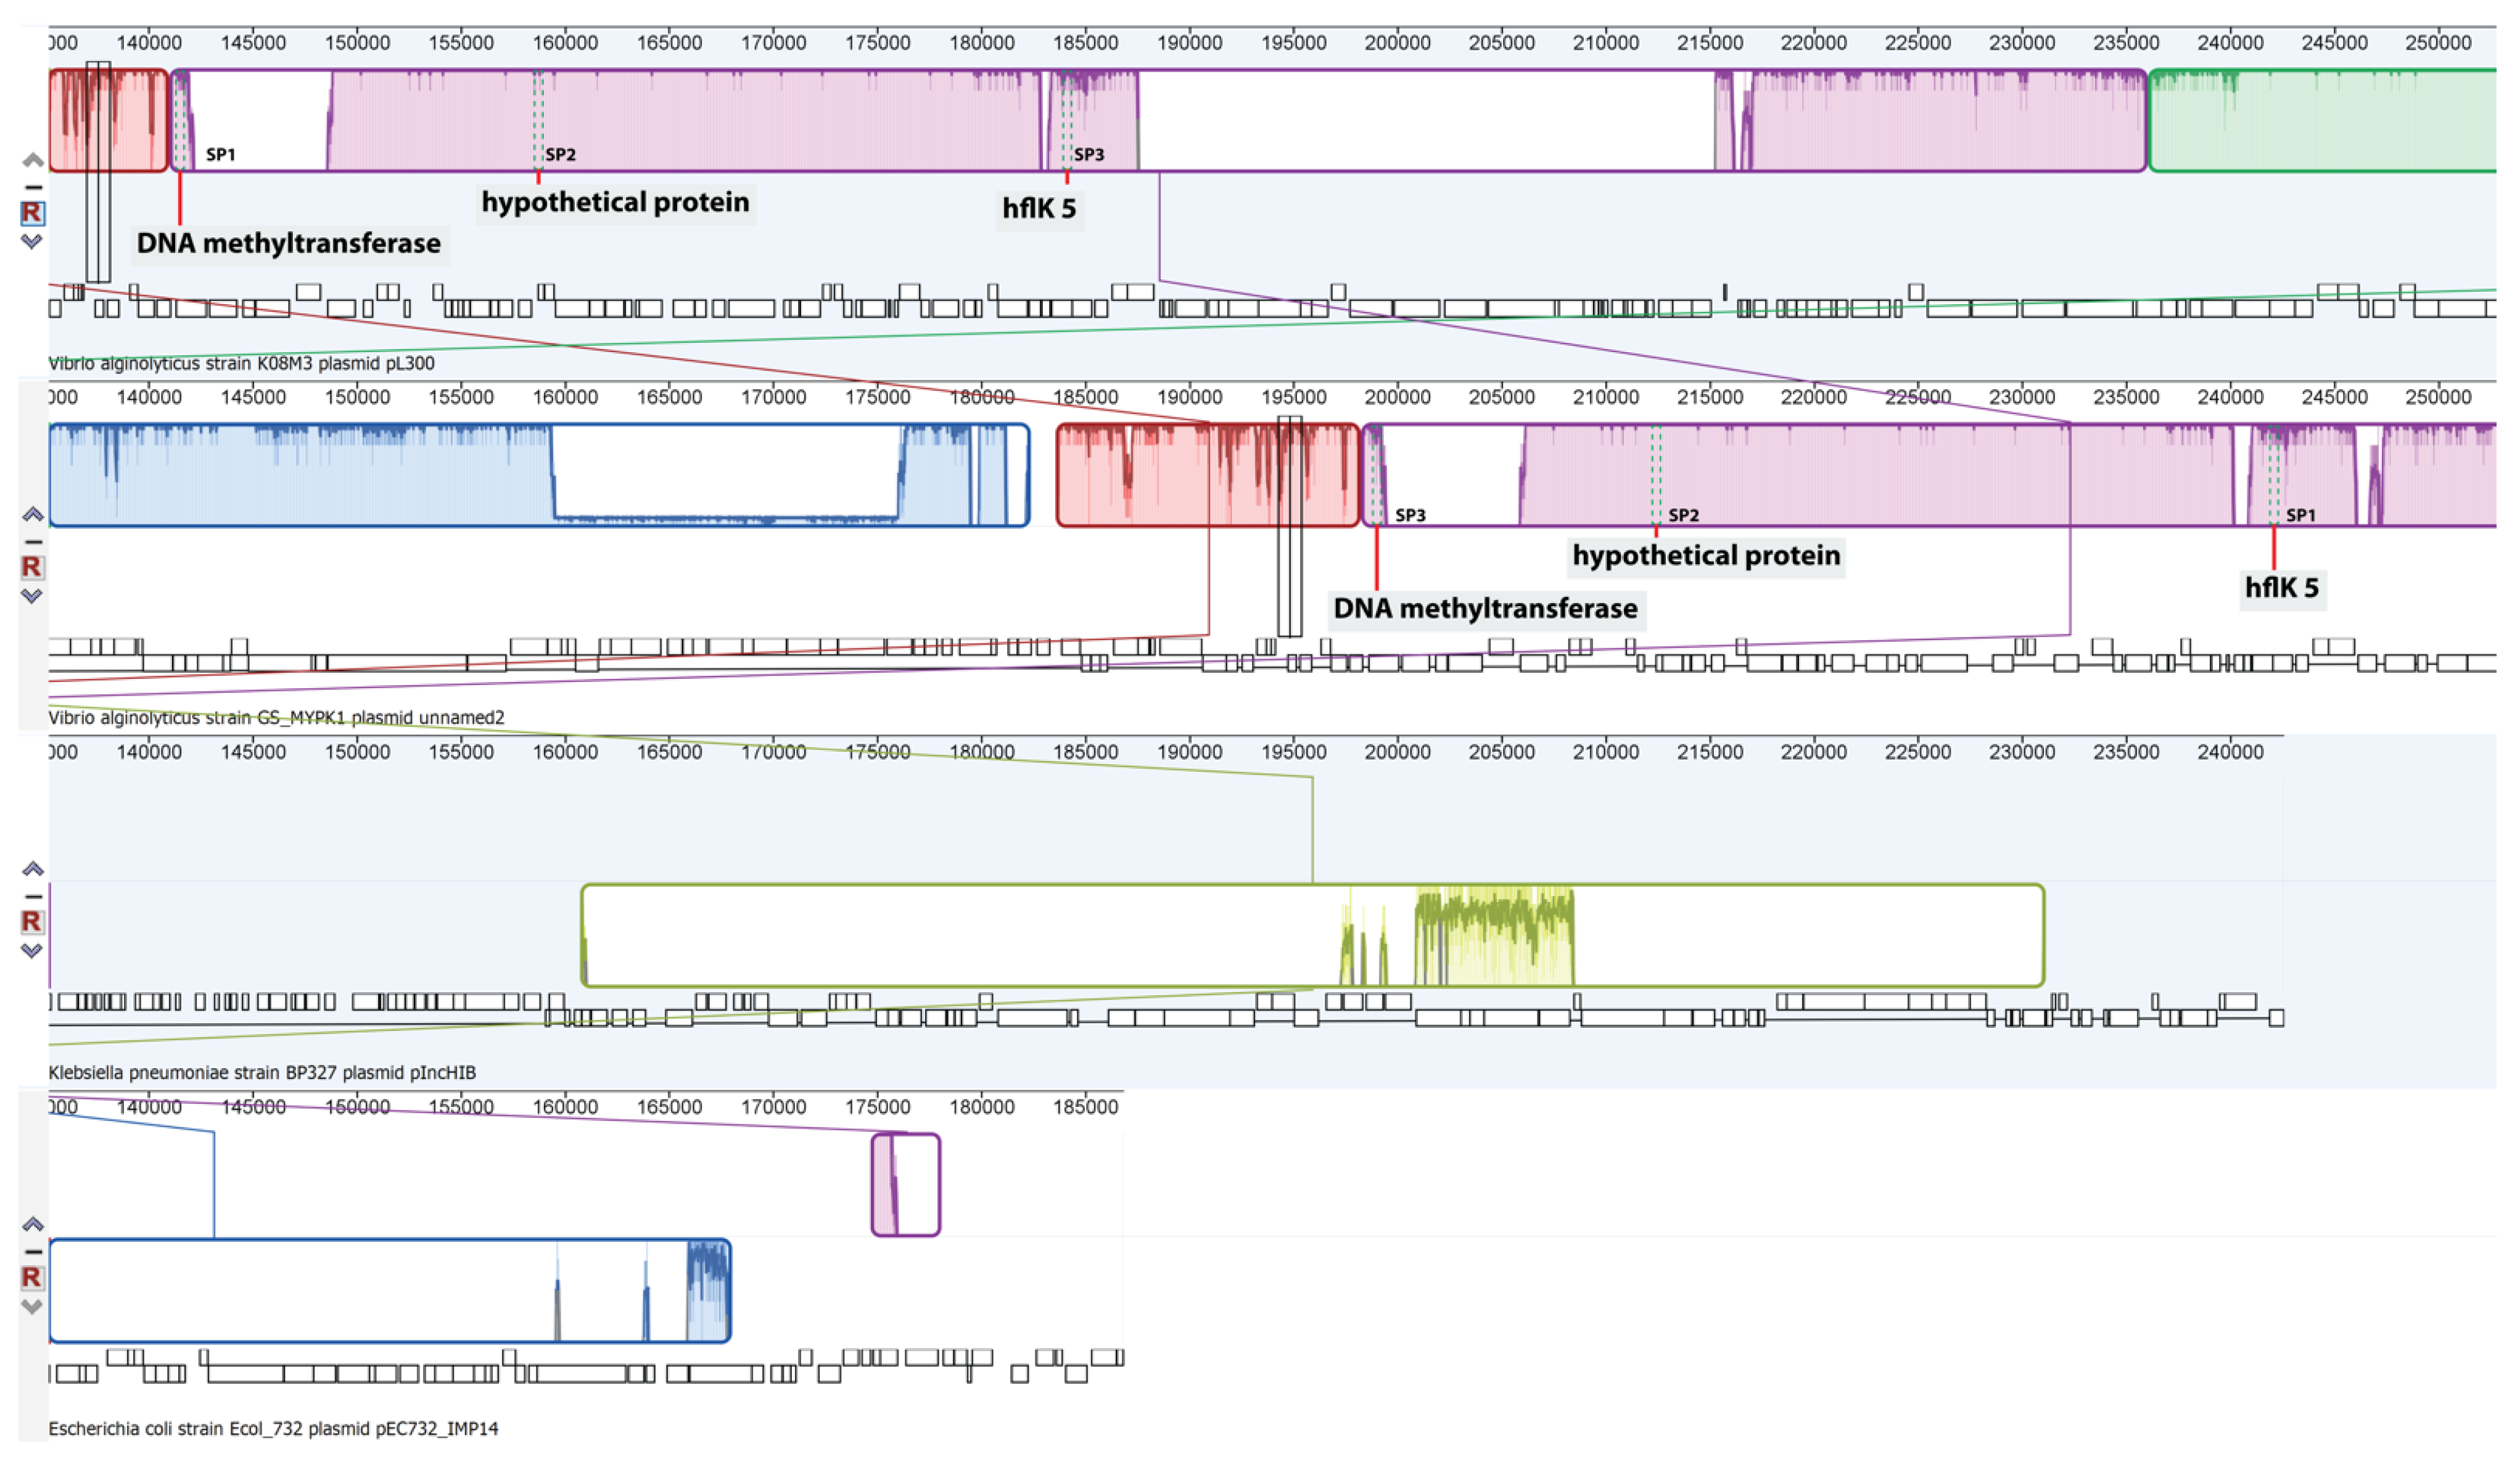Move the E. coli pEC732_IMP14 genome down
Screen dimensions: 2520x1467
[32, 1306]
